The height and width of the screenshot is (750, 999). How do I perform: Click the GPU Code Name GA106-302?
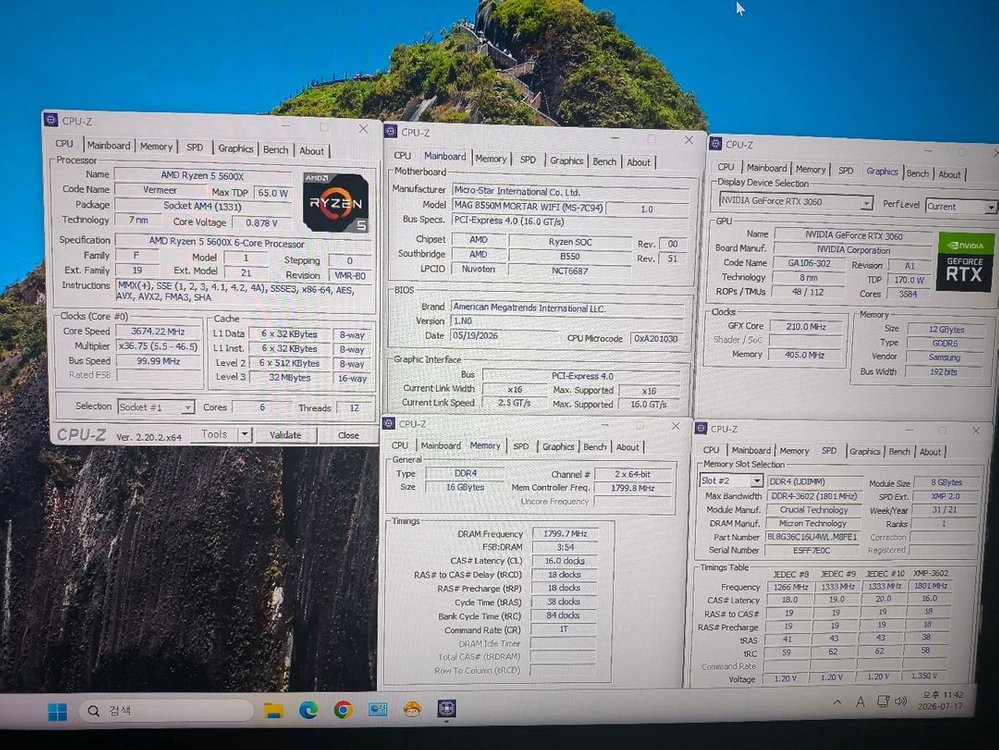pyautogui.click(x=809, y=263)
